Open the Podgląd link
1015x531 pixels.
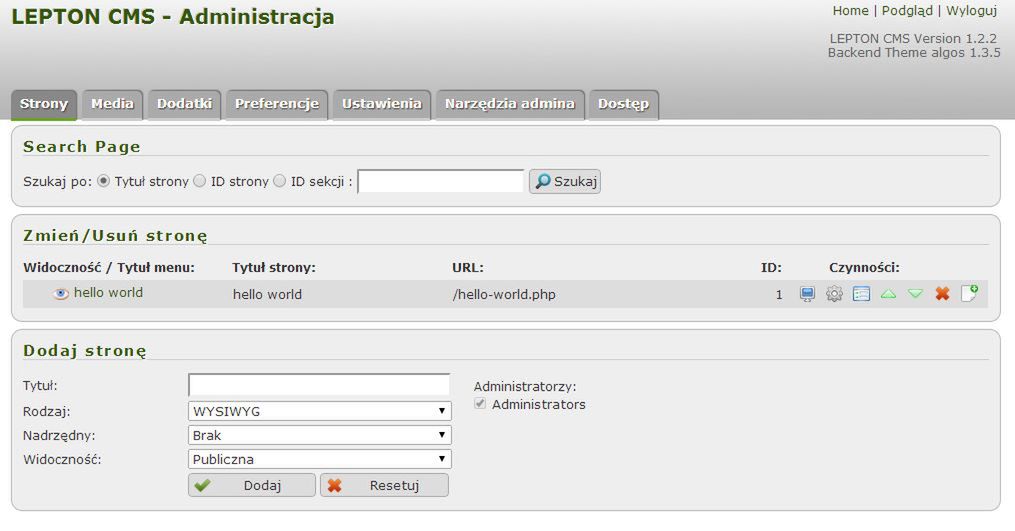pos(907,11)
